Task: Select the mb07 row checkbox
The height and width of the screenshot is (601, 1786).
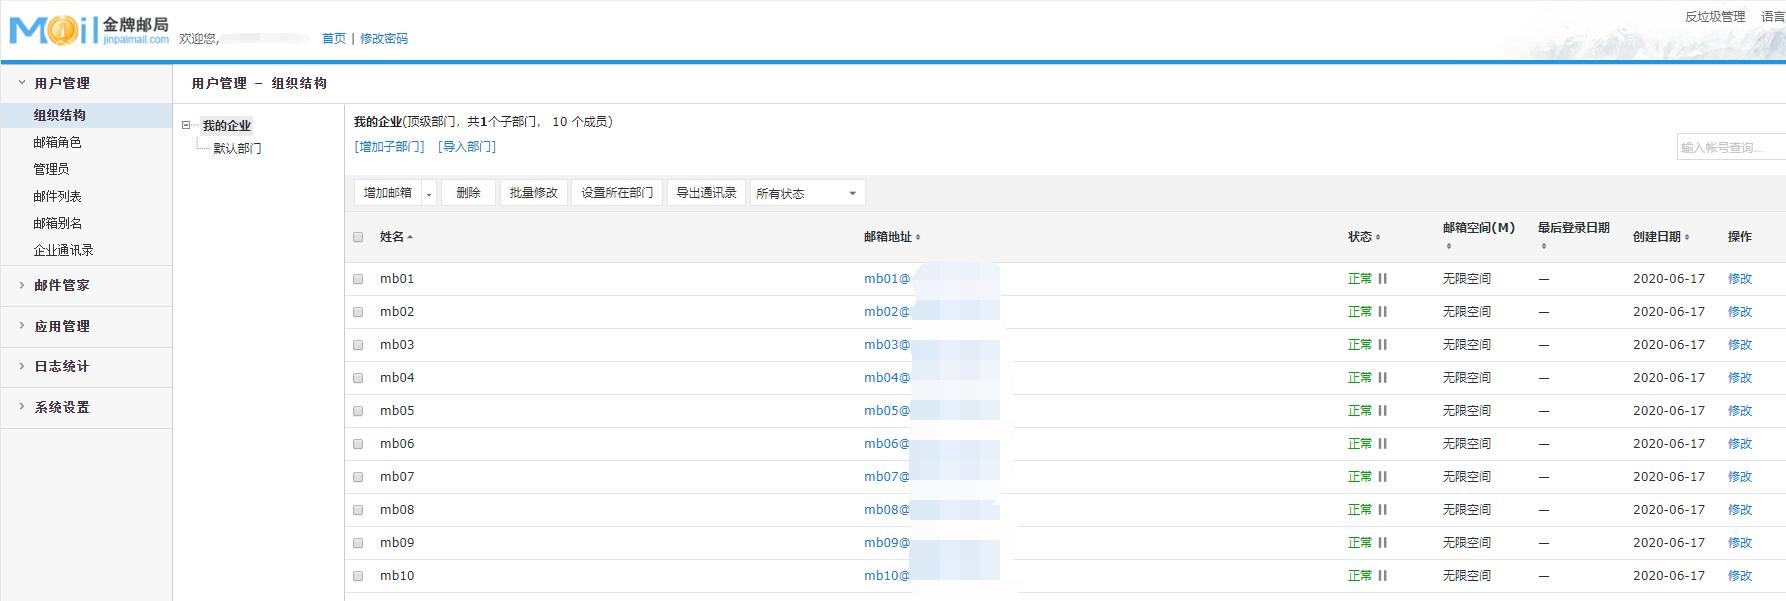Action: coord(358,477)
